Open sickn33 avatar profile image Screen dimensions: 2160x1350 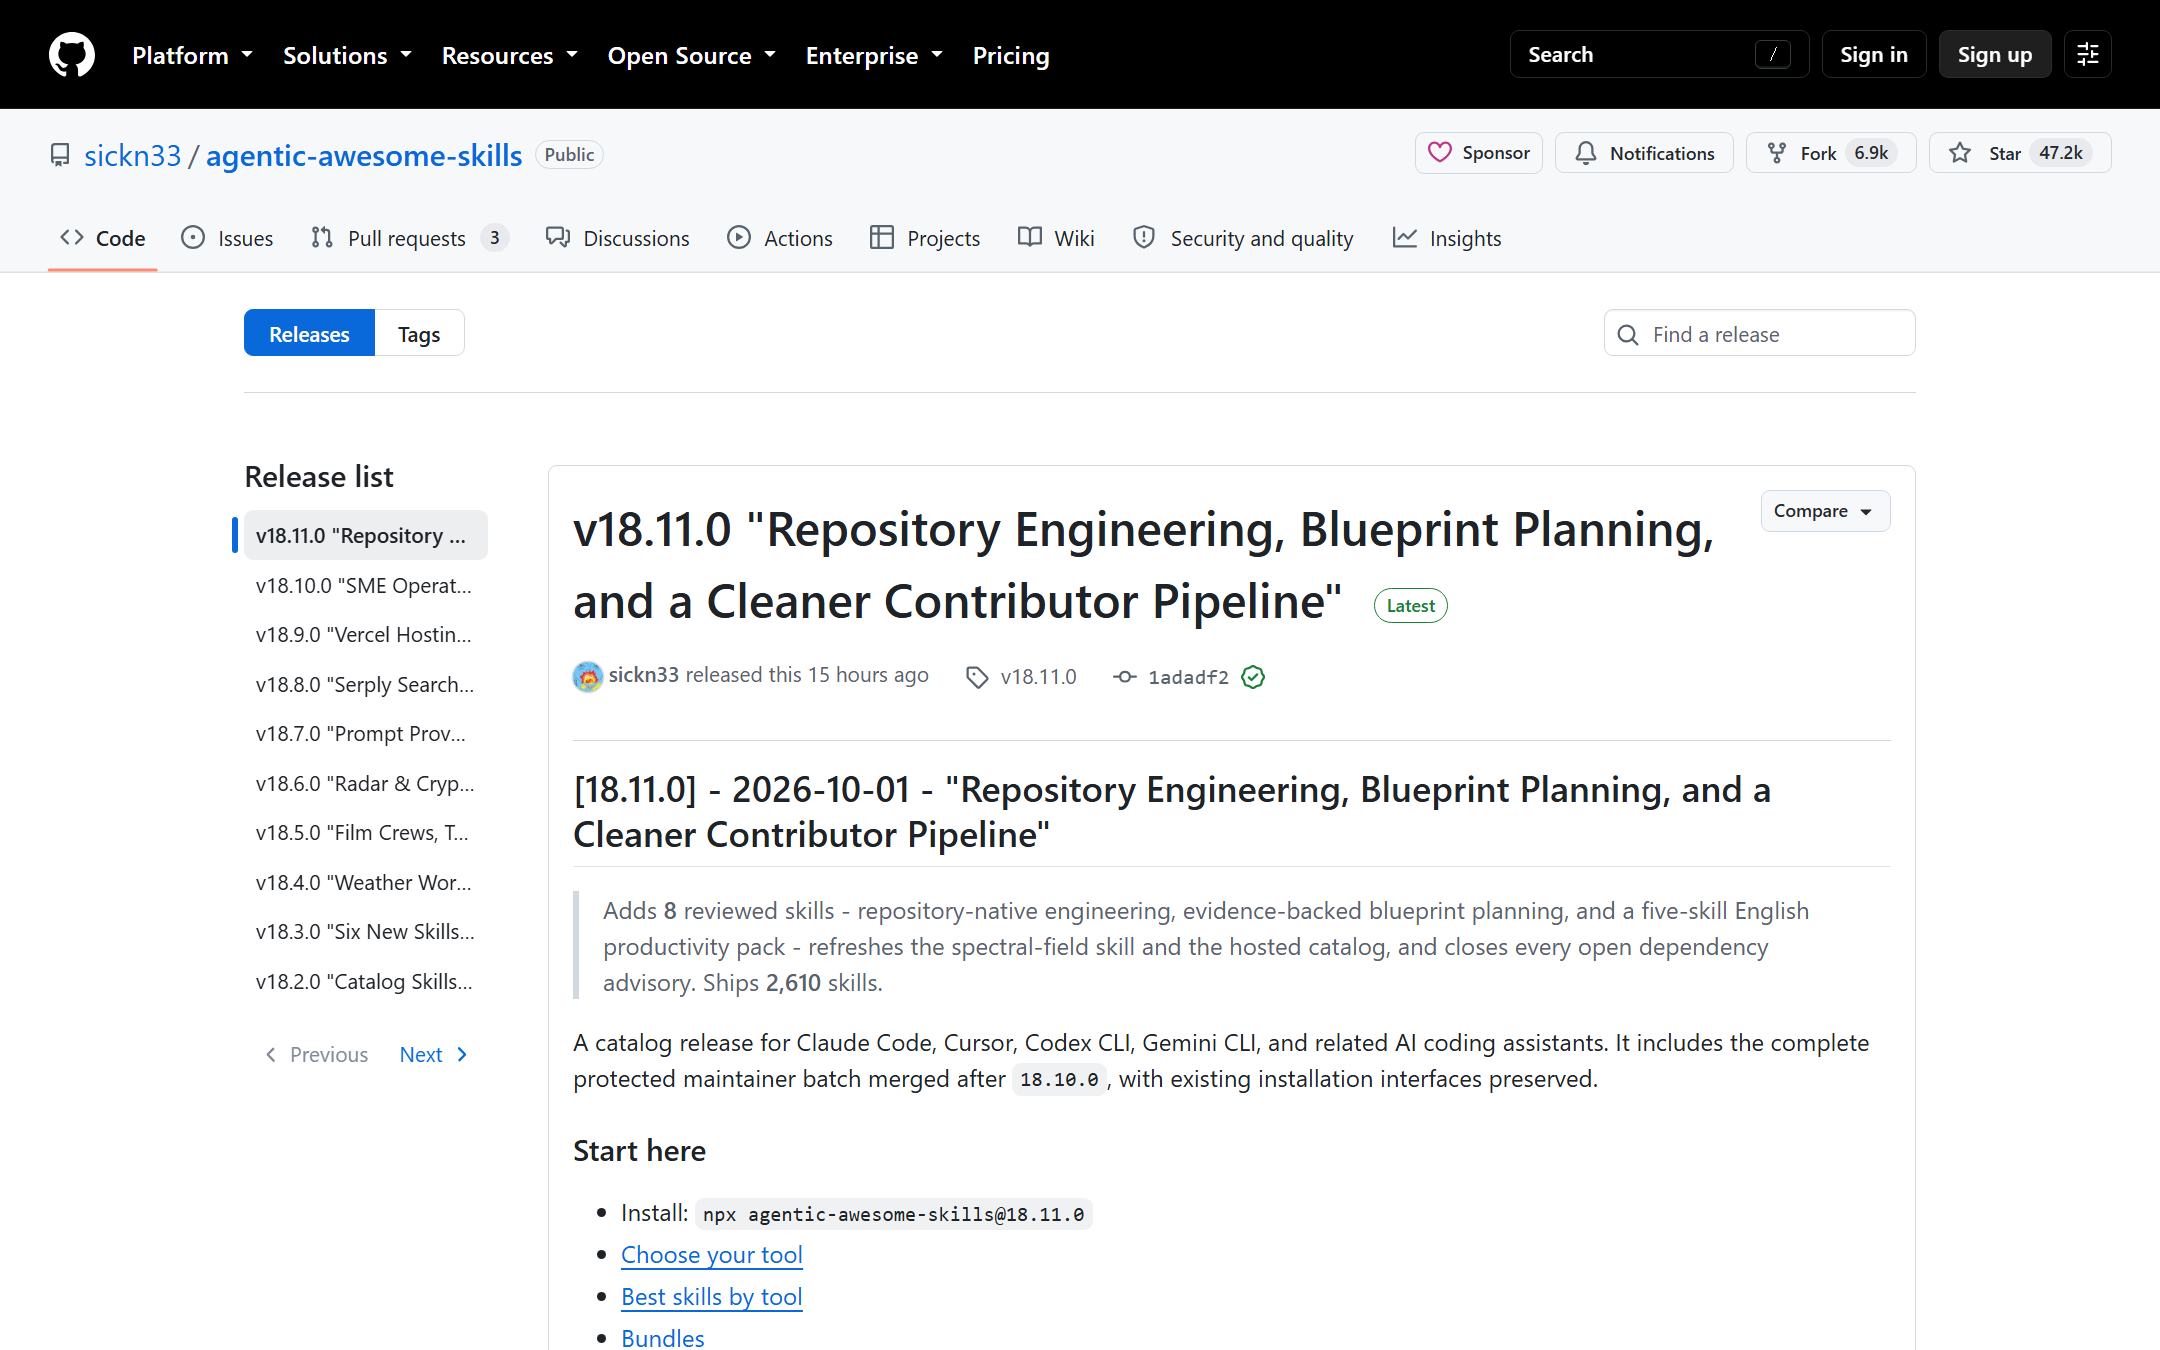click(588, 677)
